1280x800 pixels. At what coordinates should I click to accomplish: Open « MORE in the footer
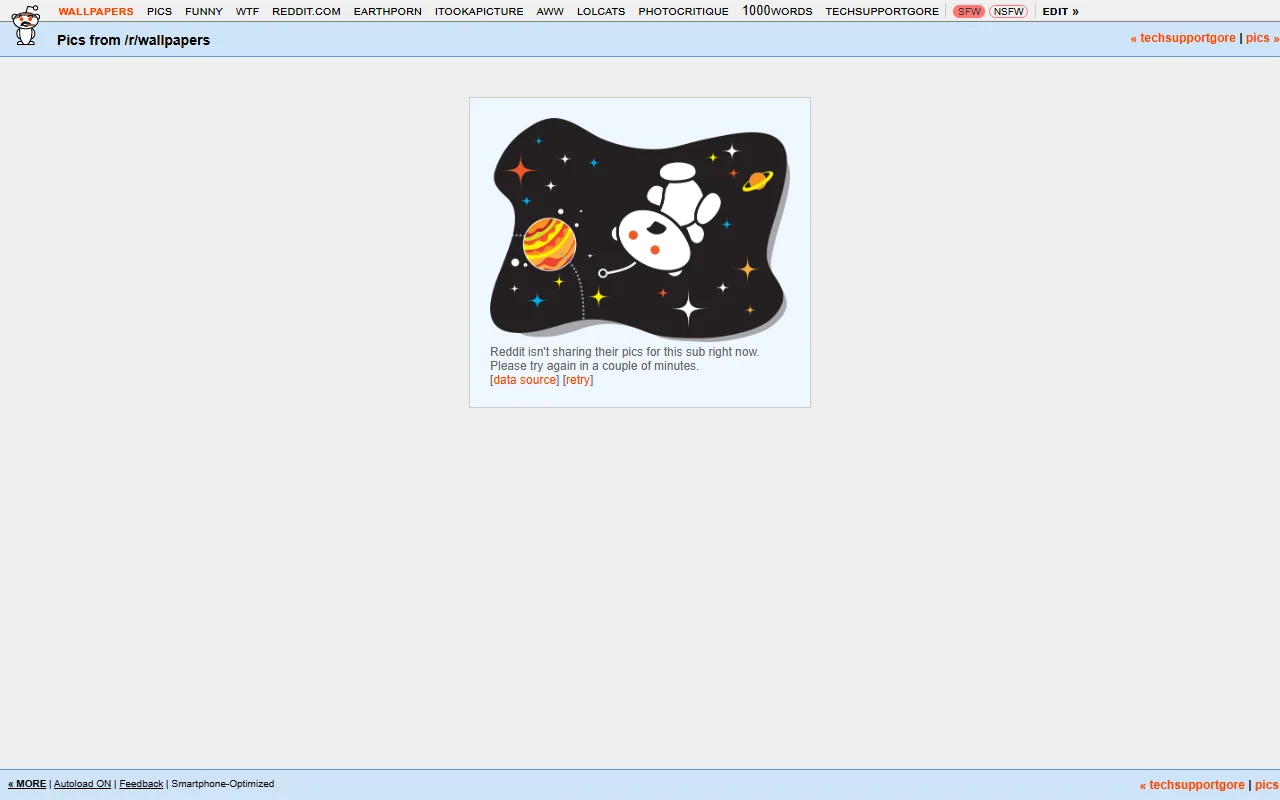click(26, 783)
